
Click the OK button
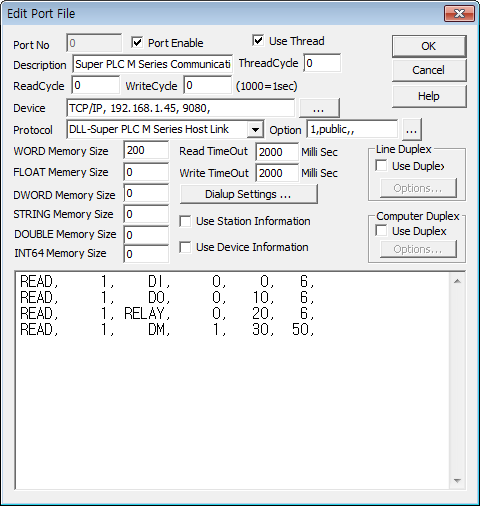coord(429,46)
